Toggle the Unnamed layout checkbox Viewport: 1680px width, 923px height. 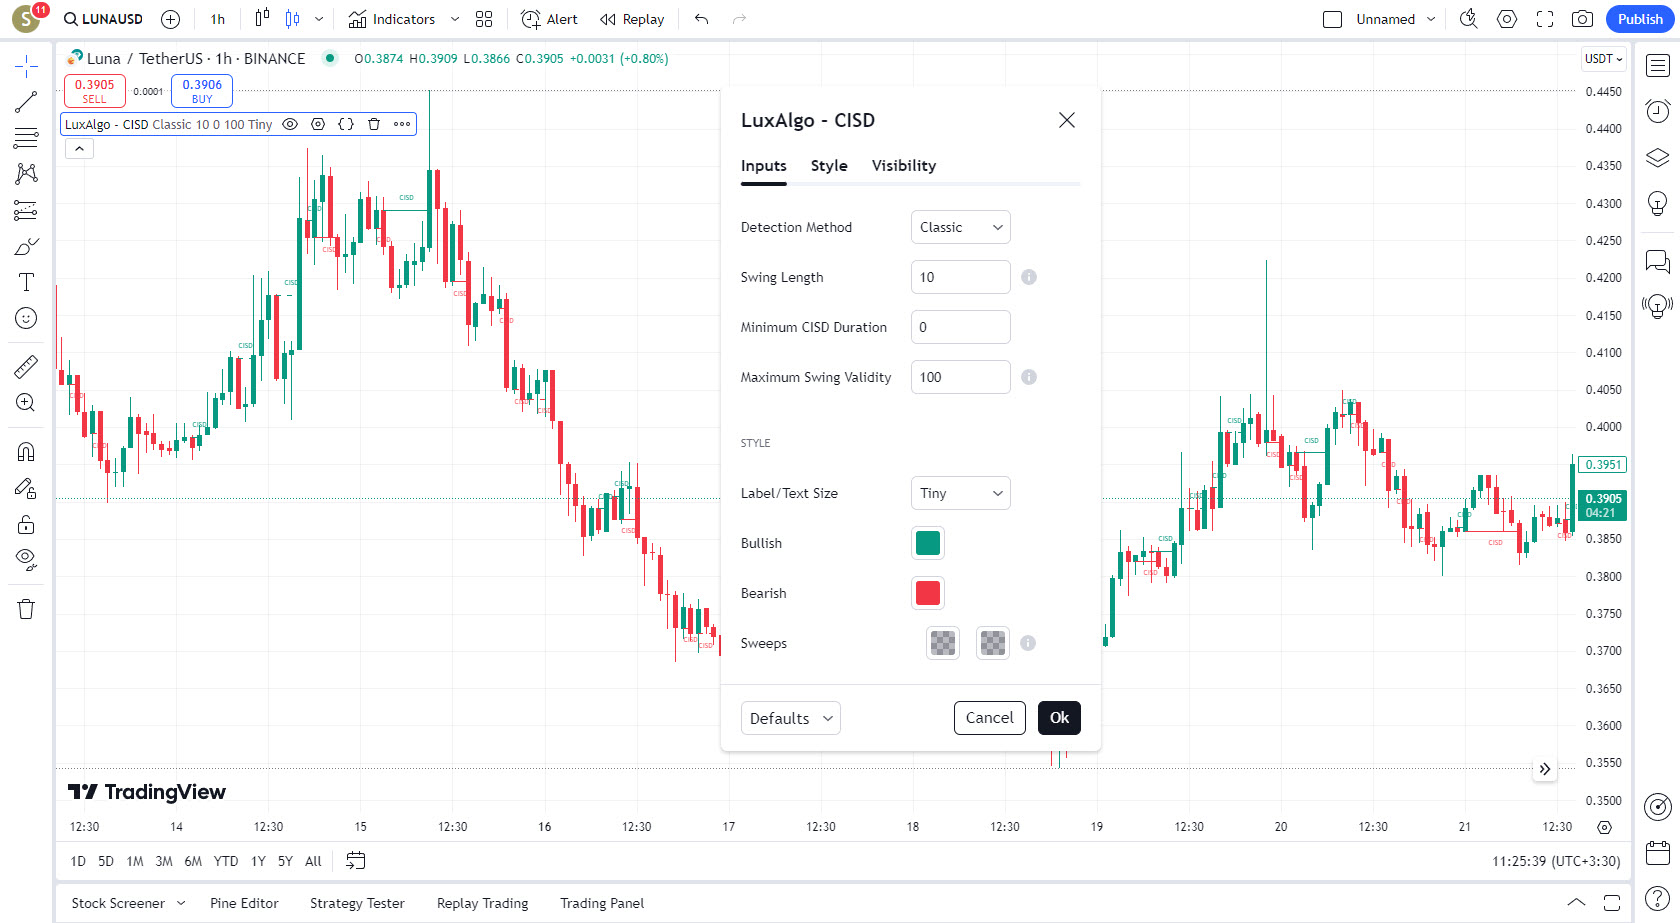pyautogui.click(x=1332, y=19)
